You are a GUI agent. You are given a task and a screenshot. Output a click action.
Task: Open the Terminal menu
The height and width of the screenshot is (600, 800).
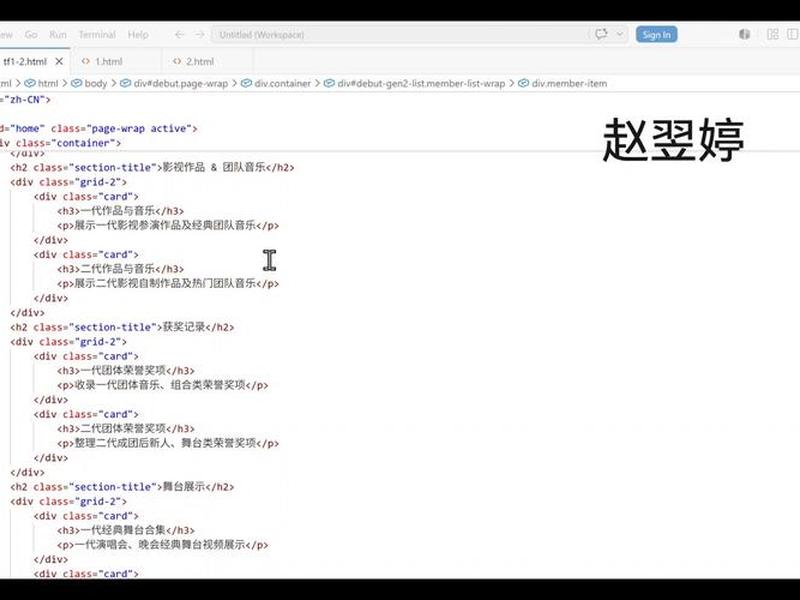97,35
